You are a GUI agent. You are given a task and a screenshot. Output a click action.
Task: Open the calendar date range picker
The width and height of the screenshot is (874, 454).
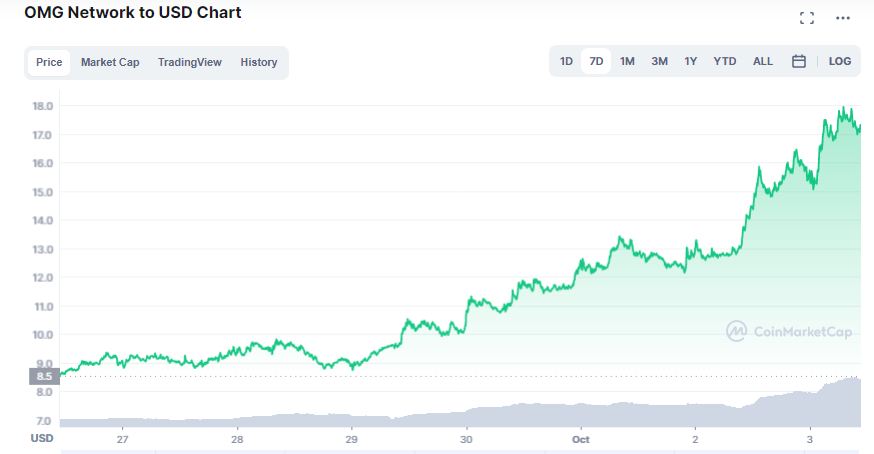pyautogui.click(x=799, y=62)
